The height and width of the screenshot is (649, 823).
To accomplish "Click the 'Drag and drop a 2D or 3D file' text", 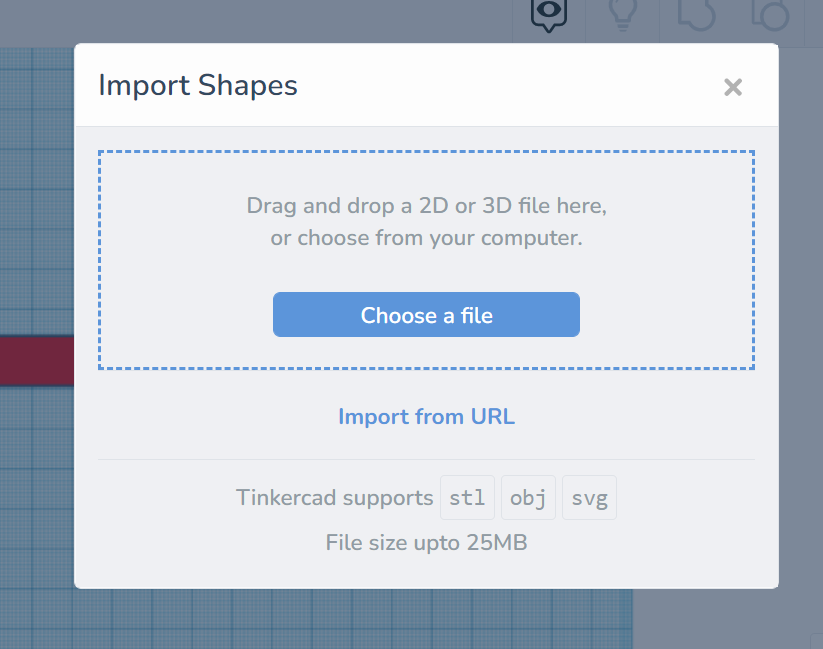I will click(426, 207).
